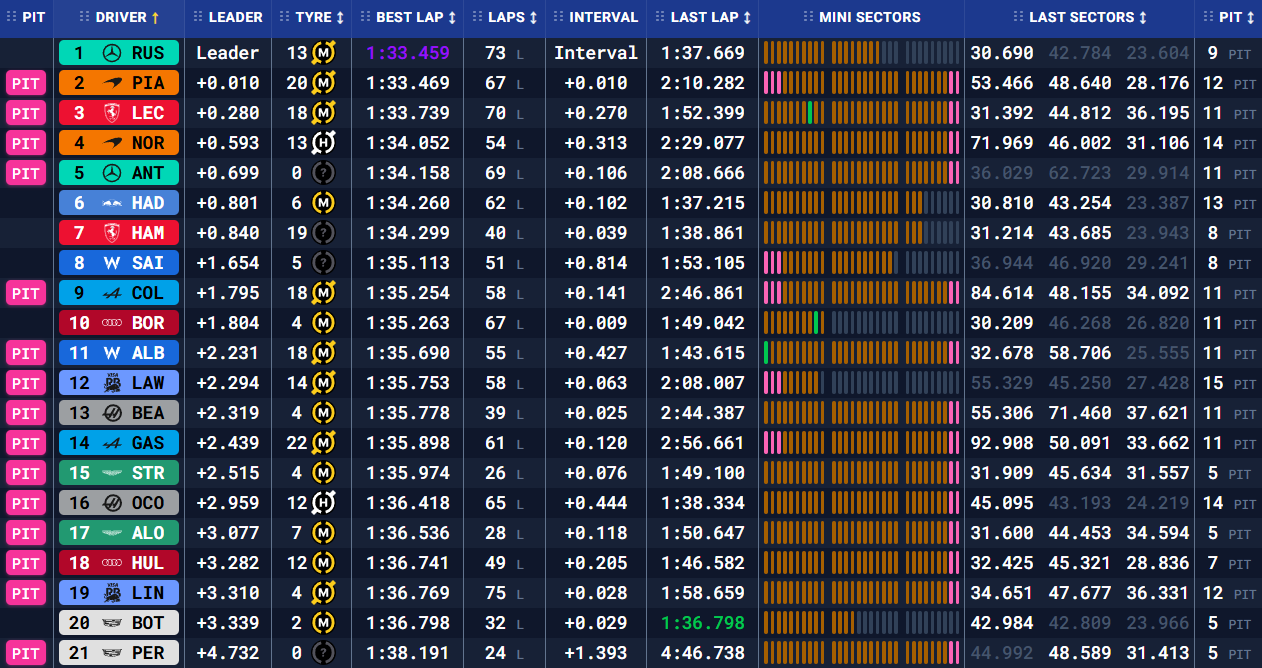
Task: Sort by the Last Sectors column header
Action: pyautogui.click(x=1080, y=17)
